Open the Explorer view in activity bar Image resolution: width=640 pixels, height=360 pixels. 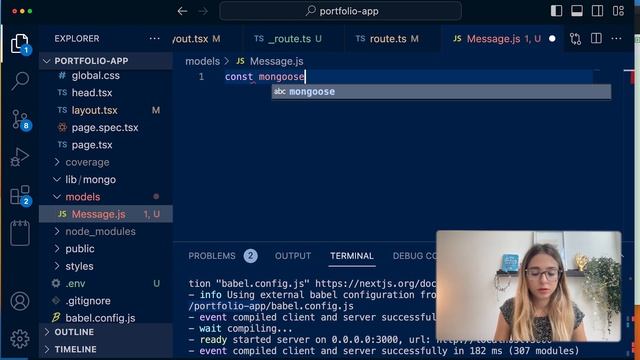[x=19, y=44]
